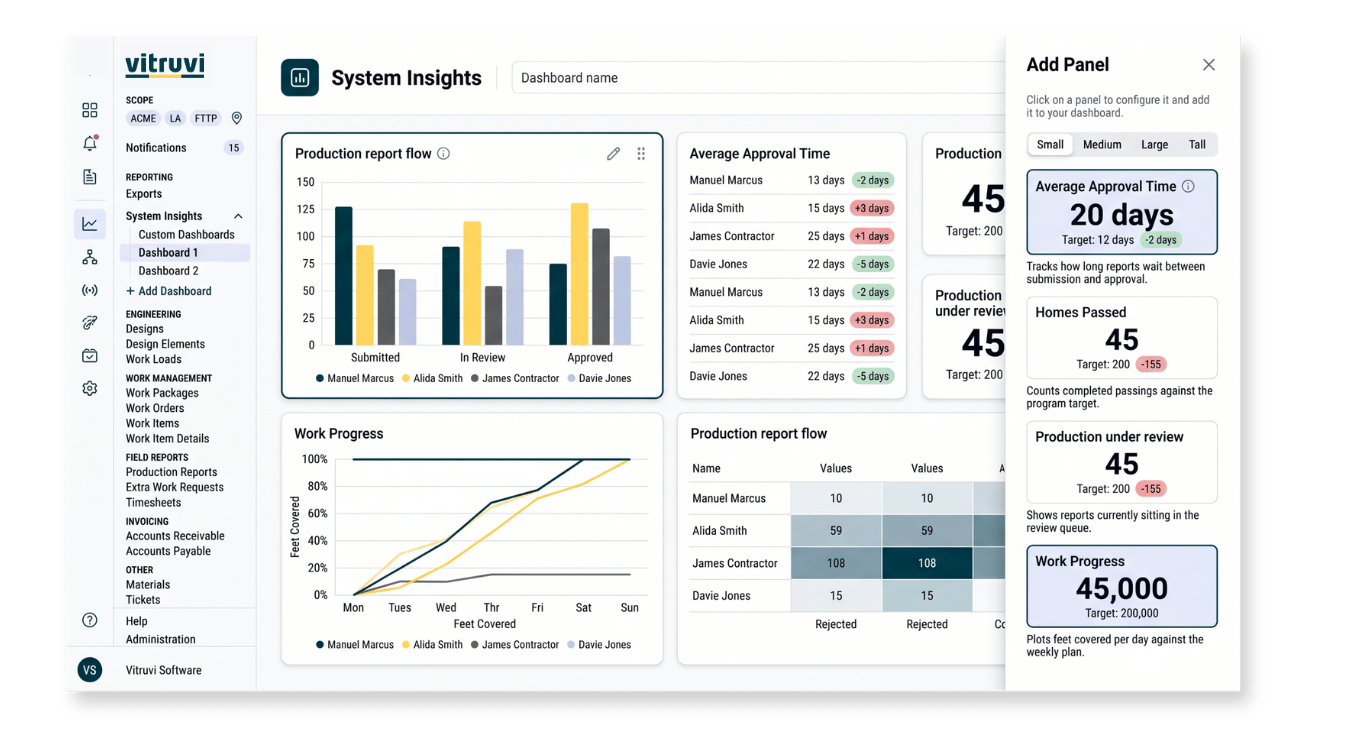Select the ACME scope chip

point(143,118)
